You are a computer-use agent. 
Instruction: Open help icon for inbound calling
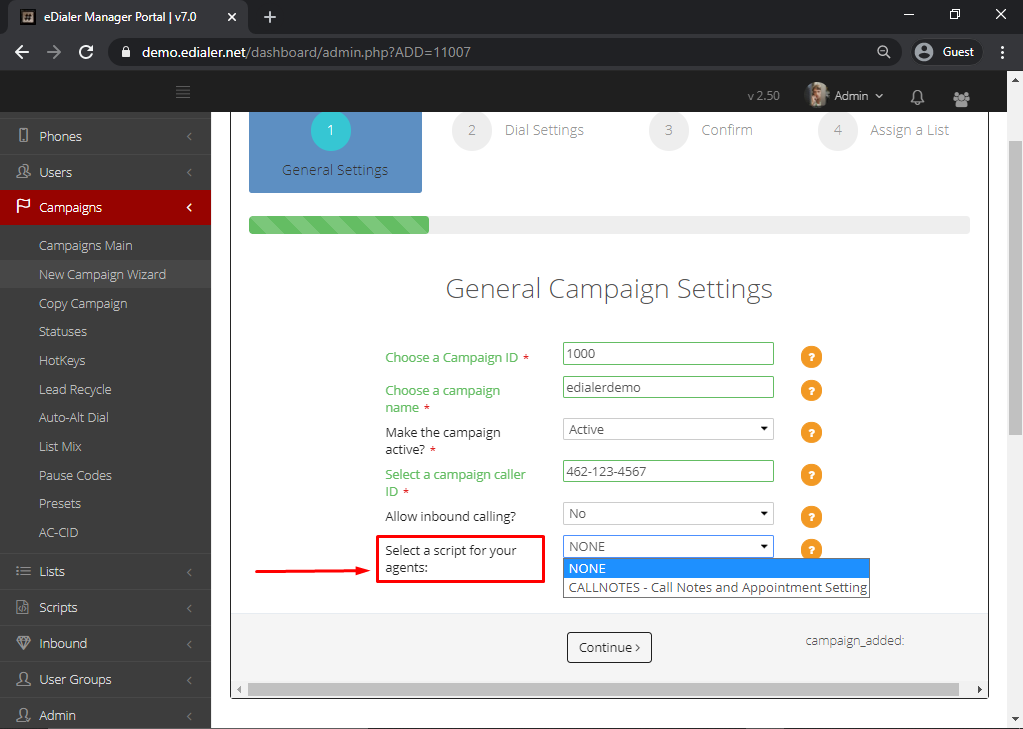coord(811,517)
